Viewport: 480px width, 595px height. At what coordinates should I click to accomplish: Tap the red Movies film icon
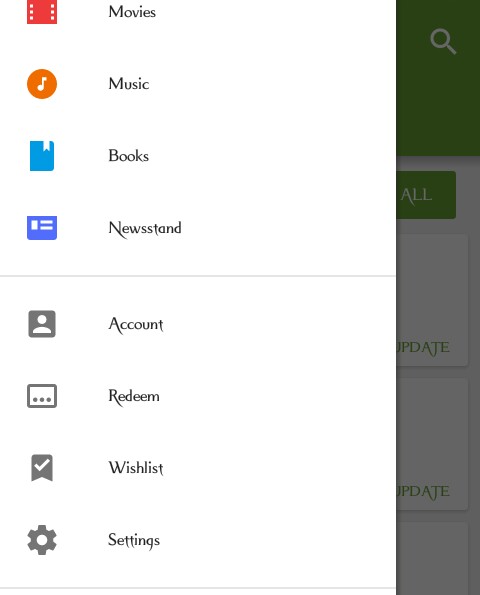pos(42,12)
